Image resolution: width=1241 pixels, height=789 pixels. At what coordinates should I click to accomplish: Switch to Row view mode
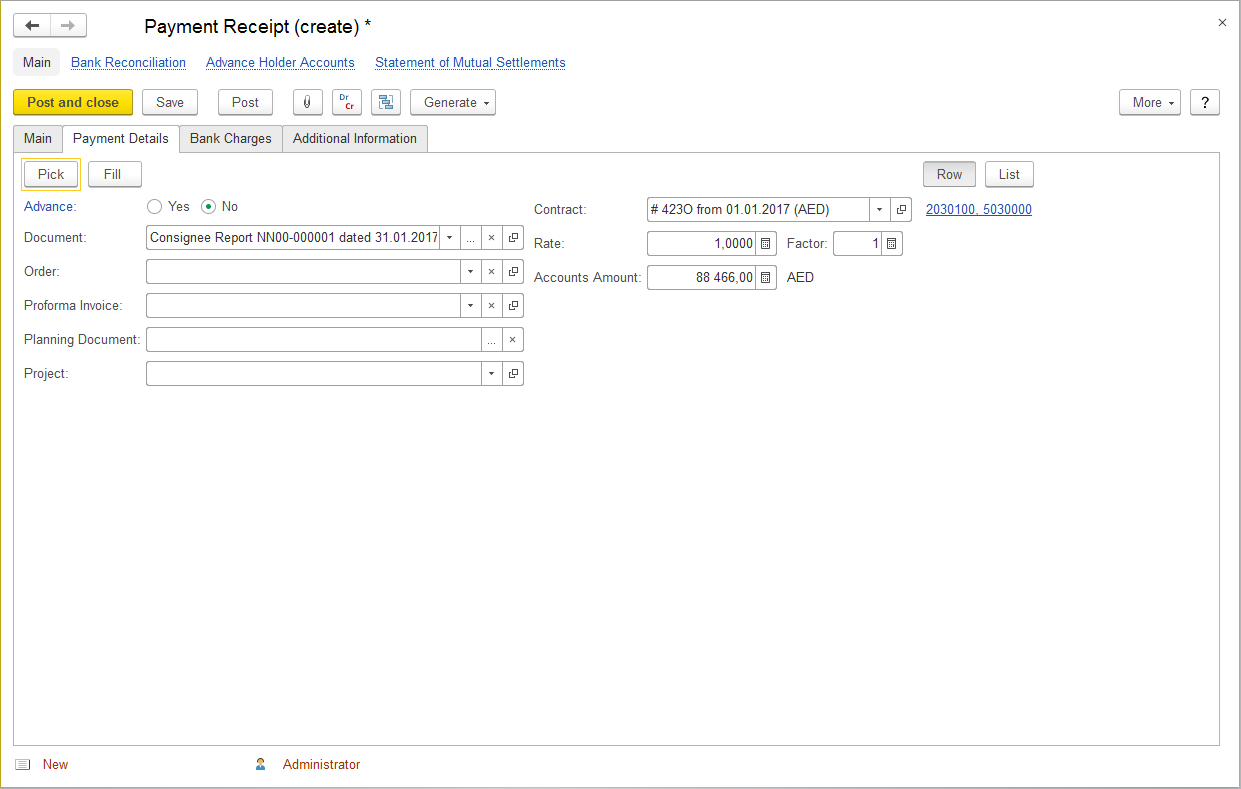click(x=948, y=174)
